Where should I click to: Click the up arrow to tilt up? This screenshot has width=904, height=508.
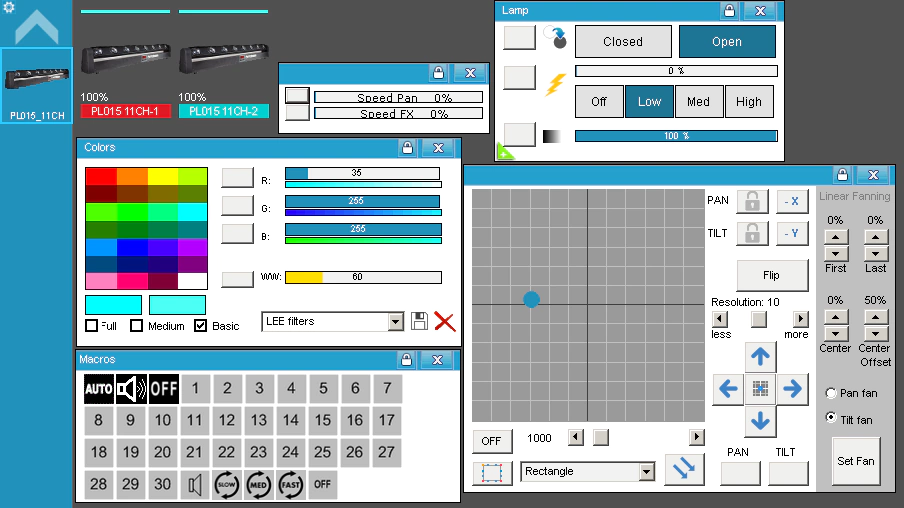760,356
